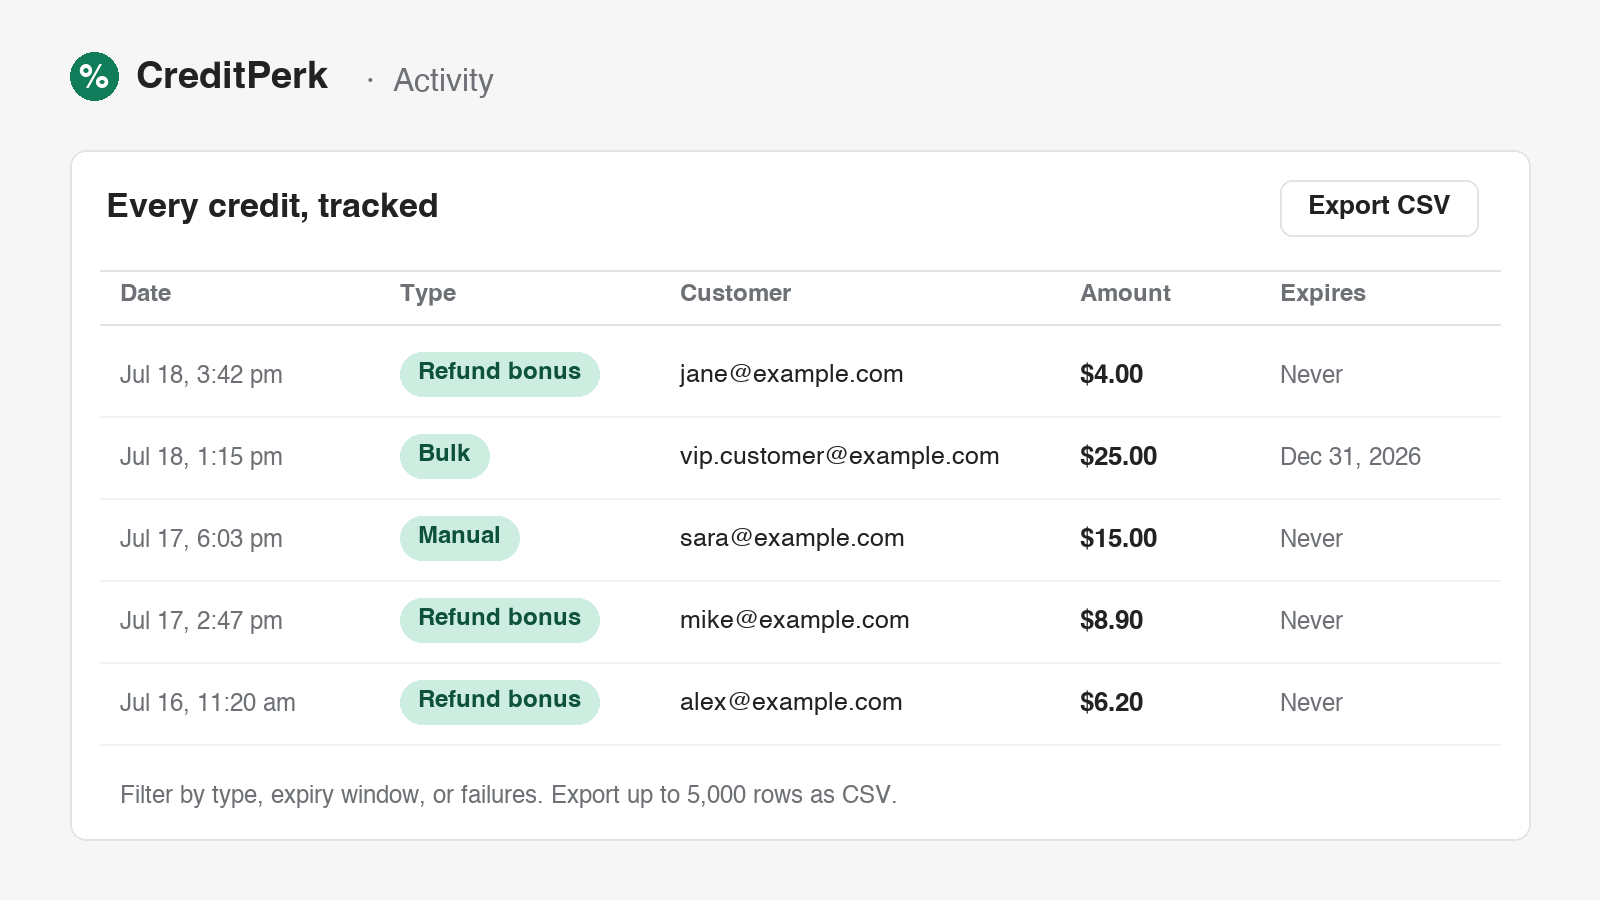
Task: Click Refund bonus badge for mike@example.com
Action: click(x=500, y=620)
